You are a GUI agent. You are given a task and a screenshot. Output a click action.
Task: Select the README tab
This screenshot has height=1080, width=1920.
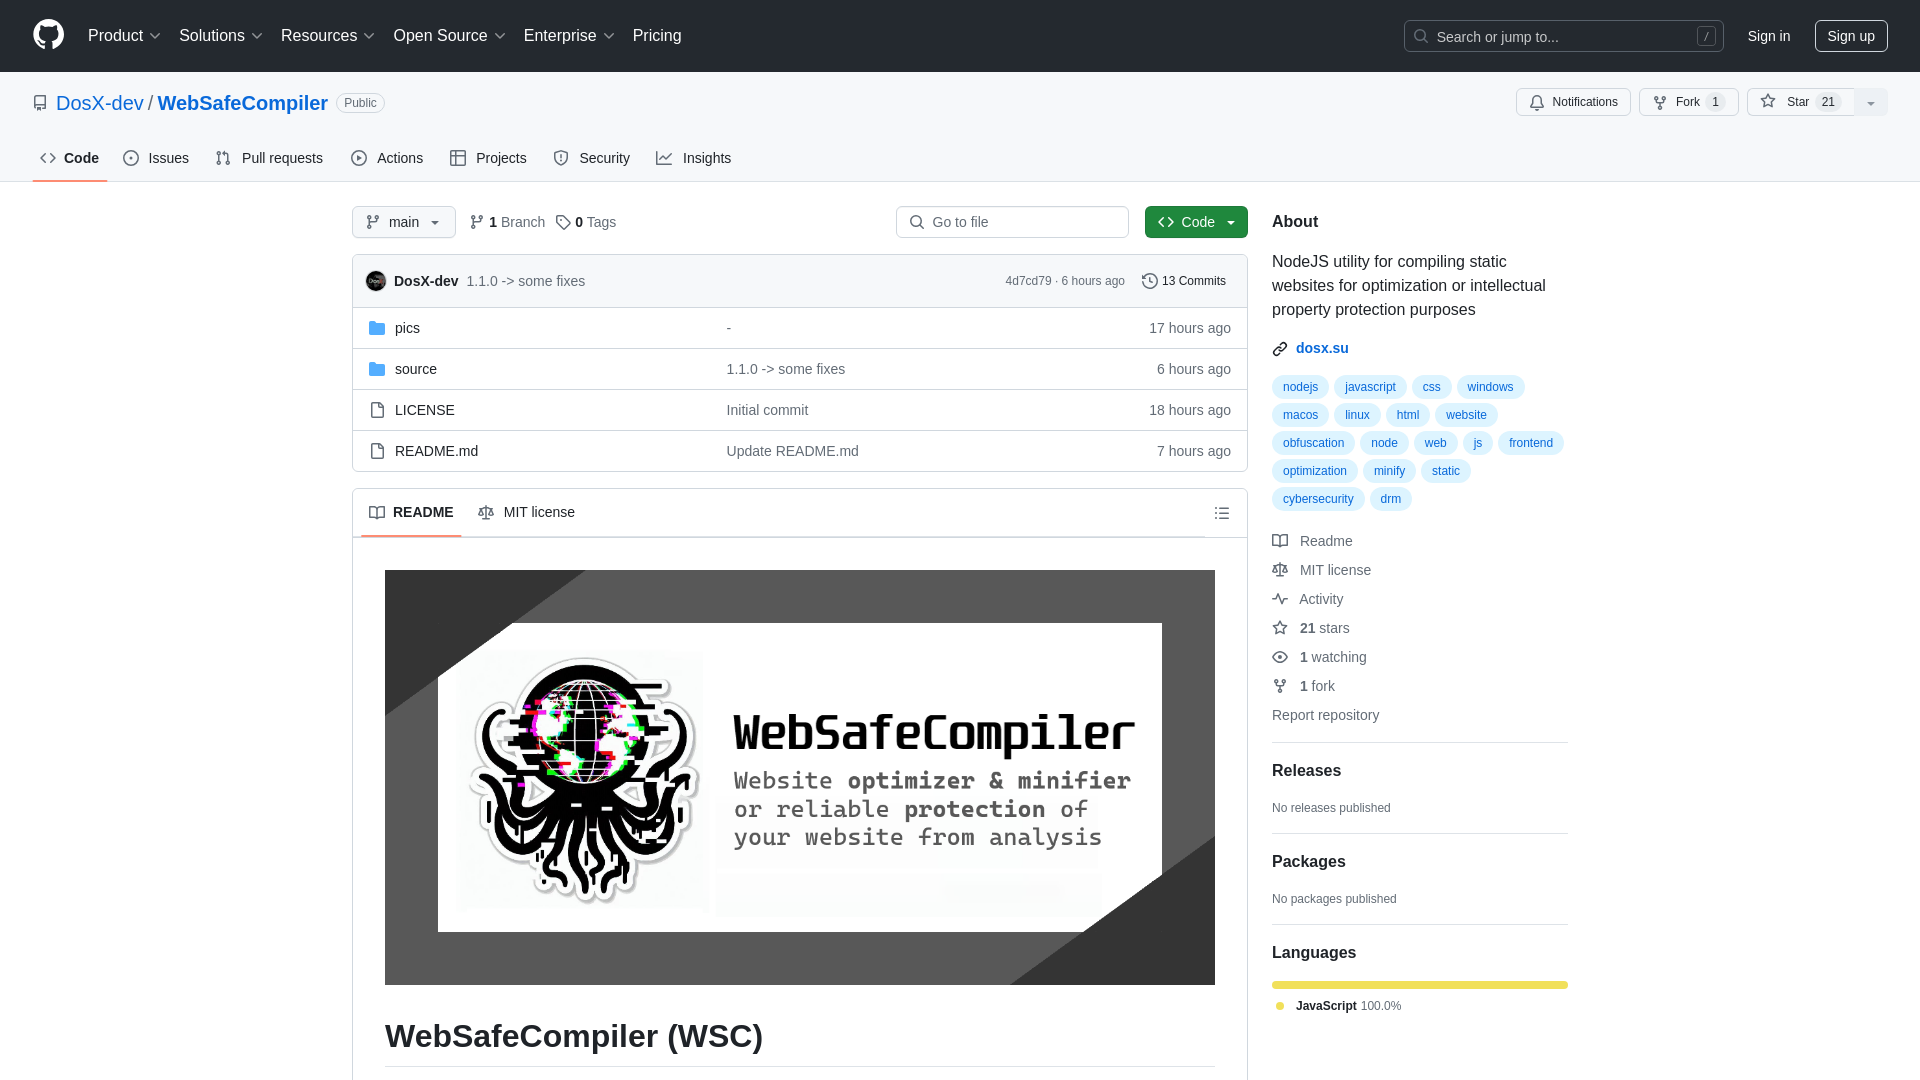[411, 512]
